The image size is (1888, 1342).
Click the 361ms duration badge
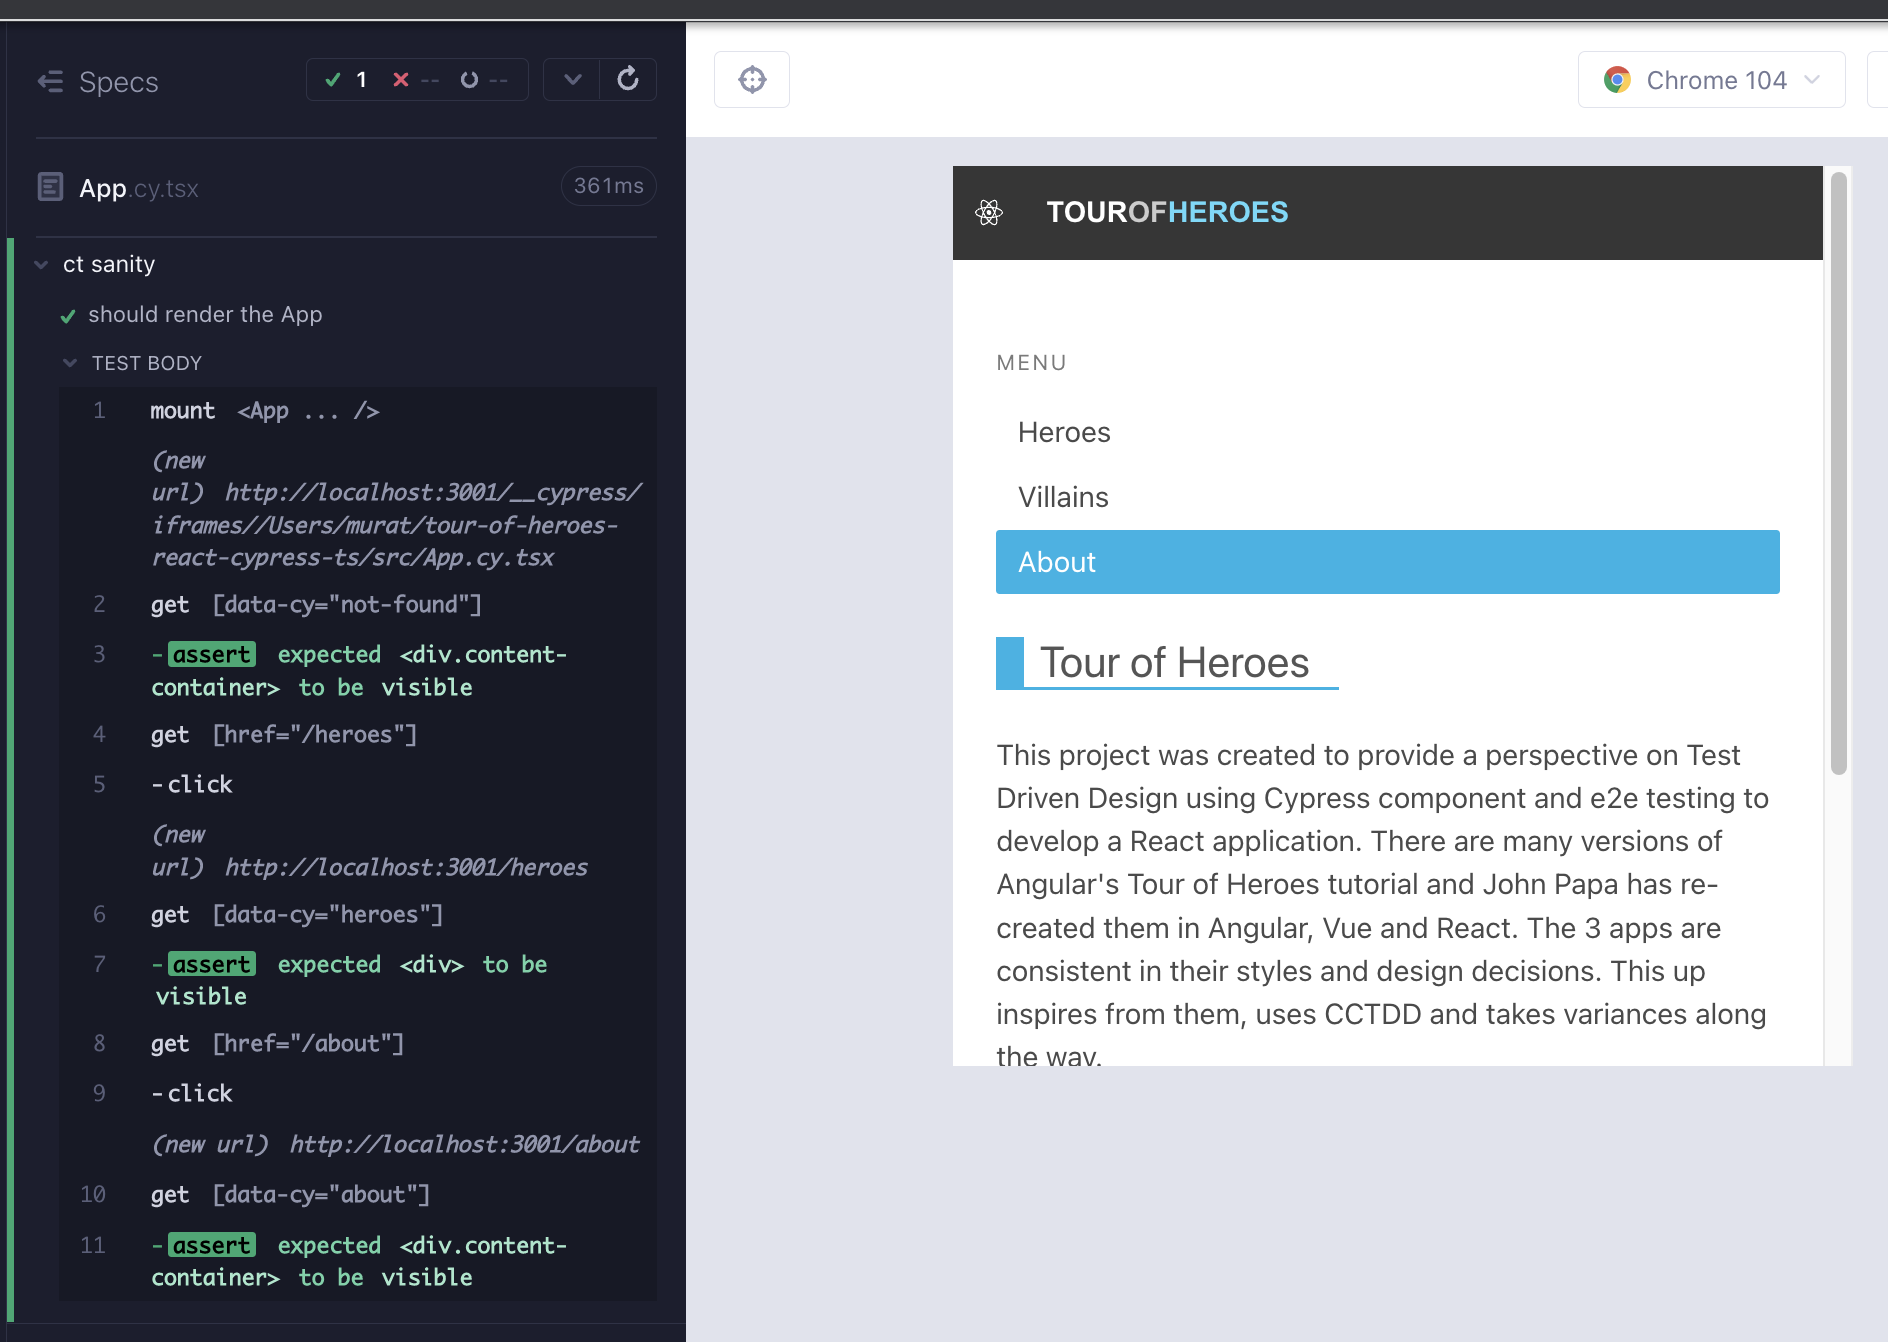click(x=608, y=186)
